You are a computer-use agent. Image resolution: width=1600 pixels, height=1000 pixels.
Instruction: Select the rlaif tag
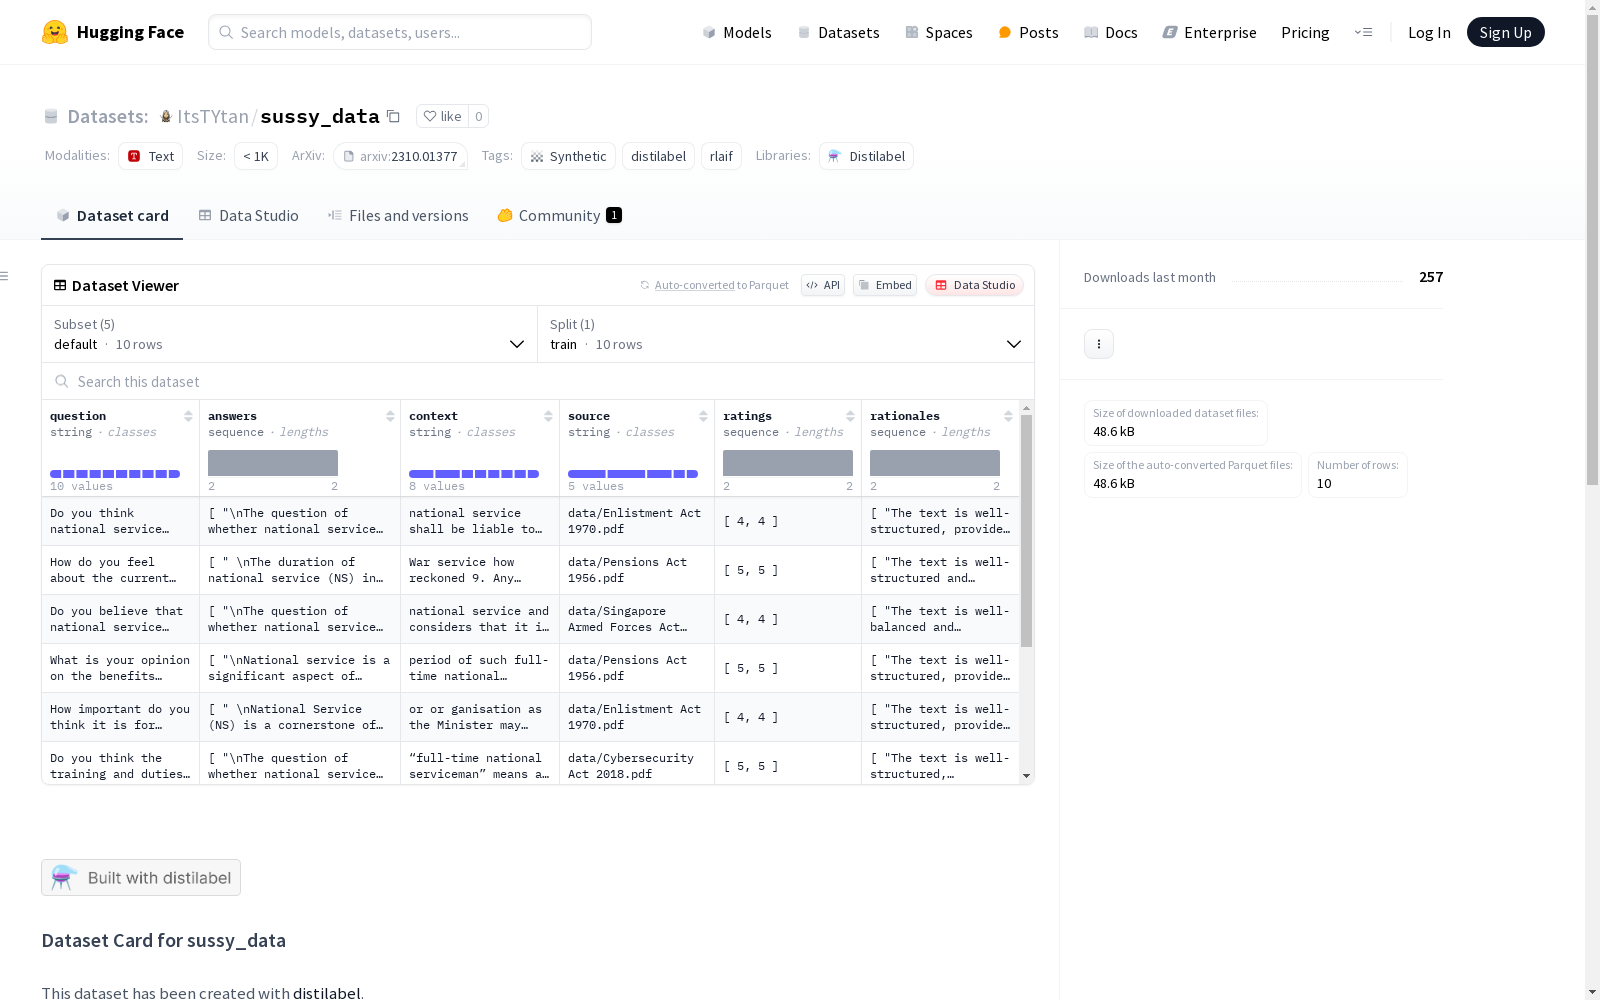click(721, 156)
